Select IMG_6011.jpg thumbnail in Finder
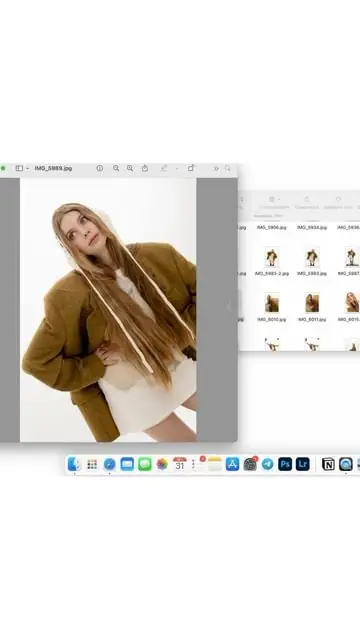360x640 pixels. [312, 303]
